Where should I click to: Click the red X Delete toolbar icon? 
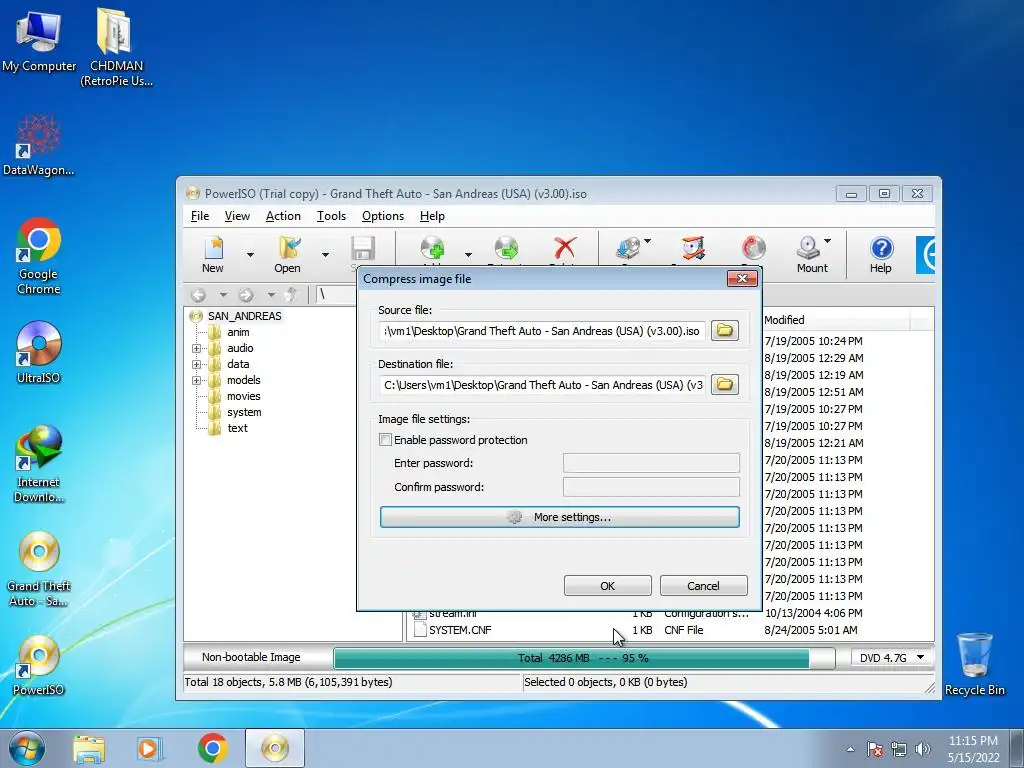click(564, 249)
